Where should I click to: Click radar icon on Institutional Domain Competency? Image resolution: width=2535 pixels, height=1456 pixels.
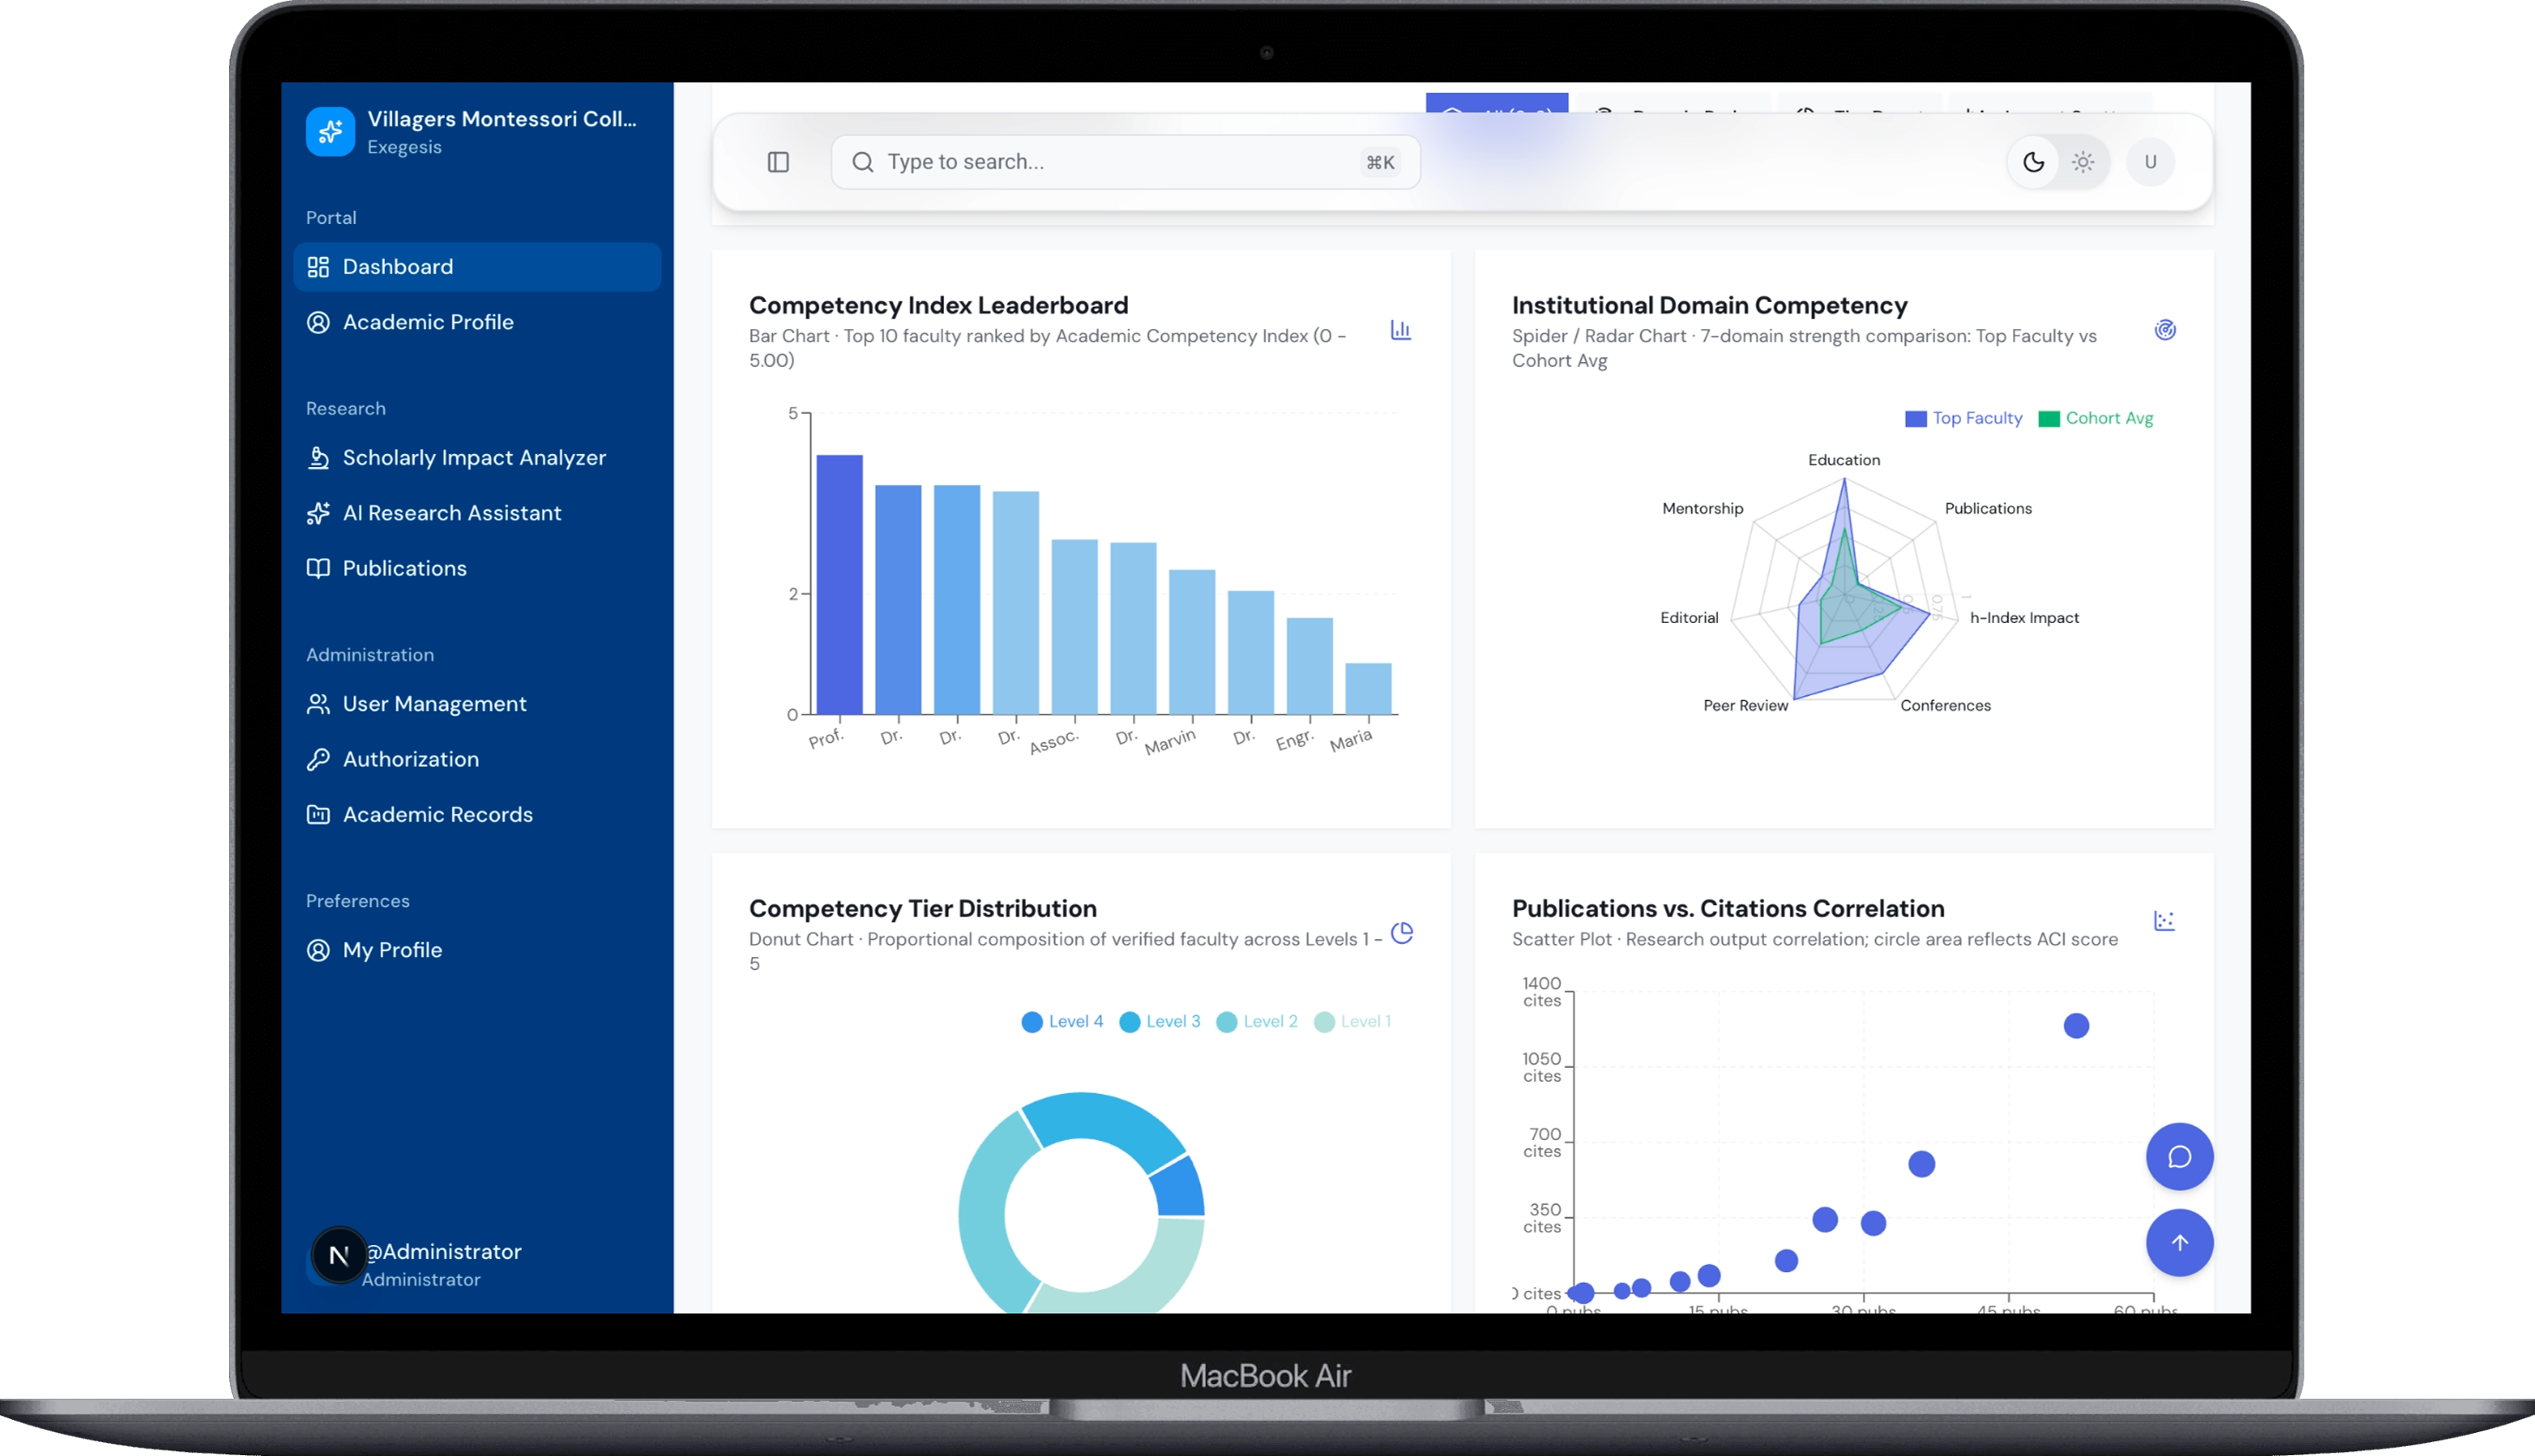(2165, 330)
